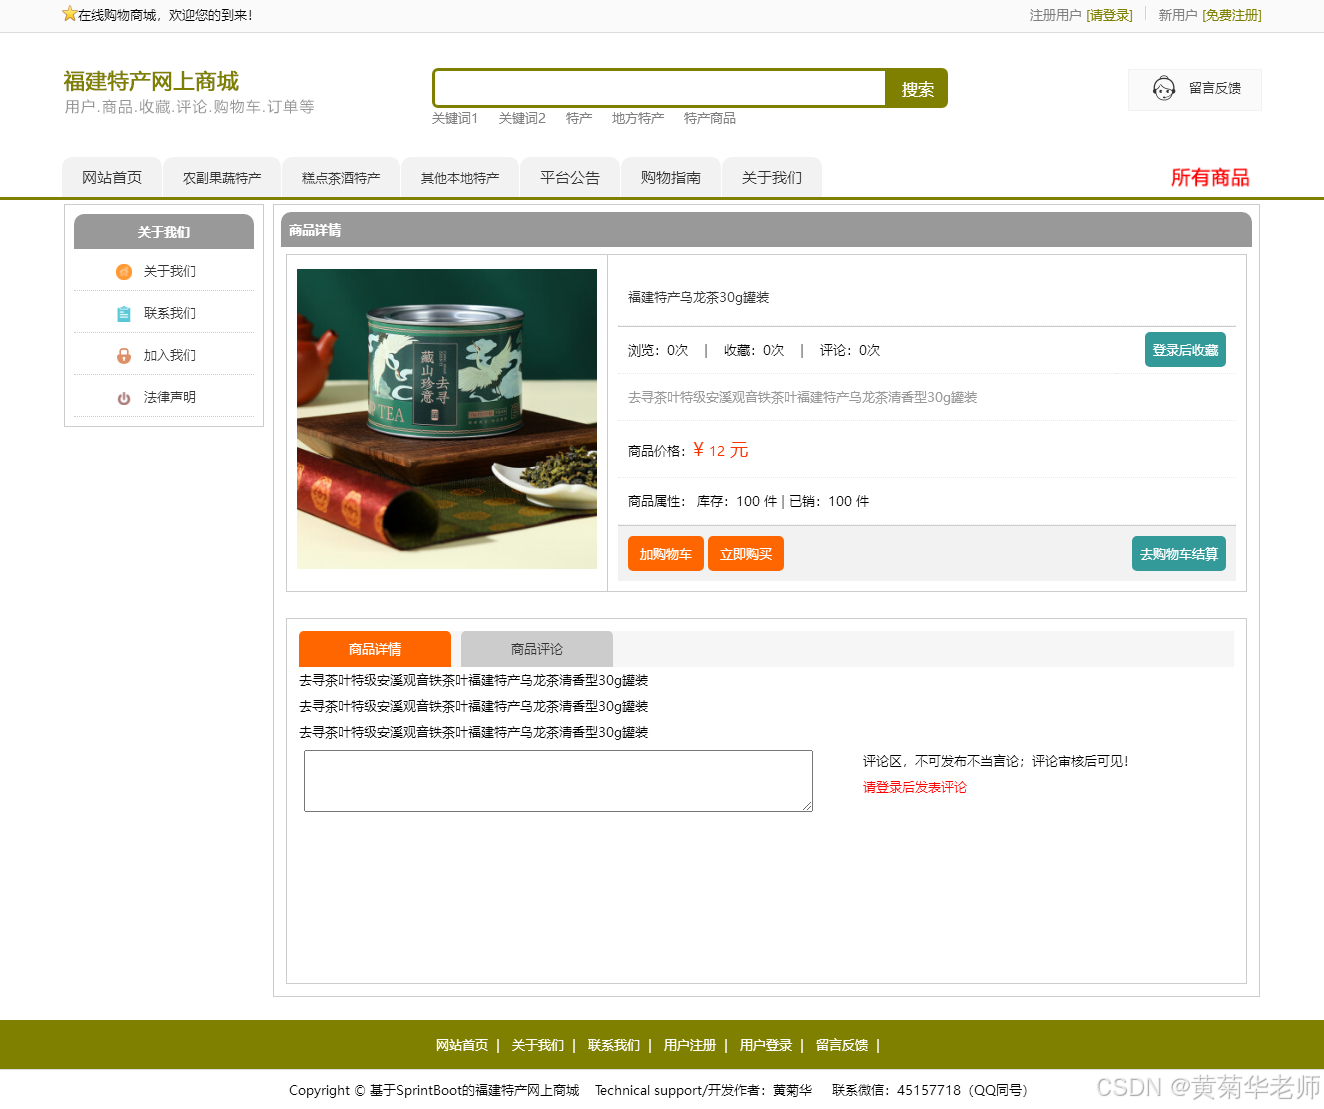Screen dimensions: 1324x1109
Task: Click 加入我们 in the left sidebar
Action: [x=170, y=355]
